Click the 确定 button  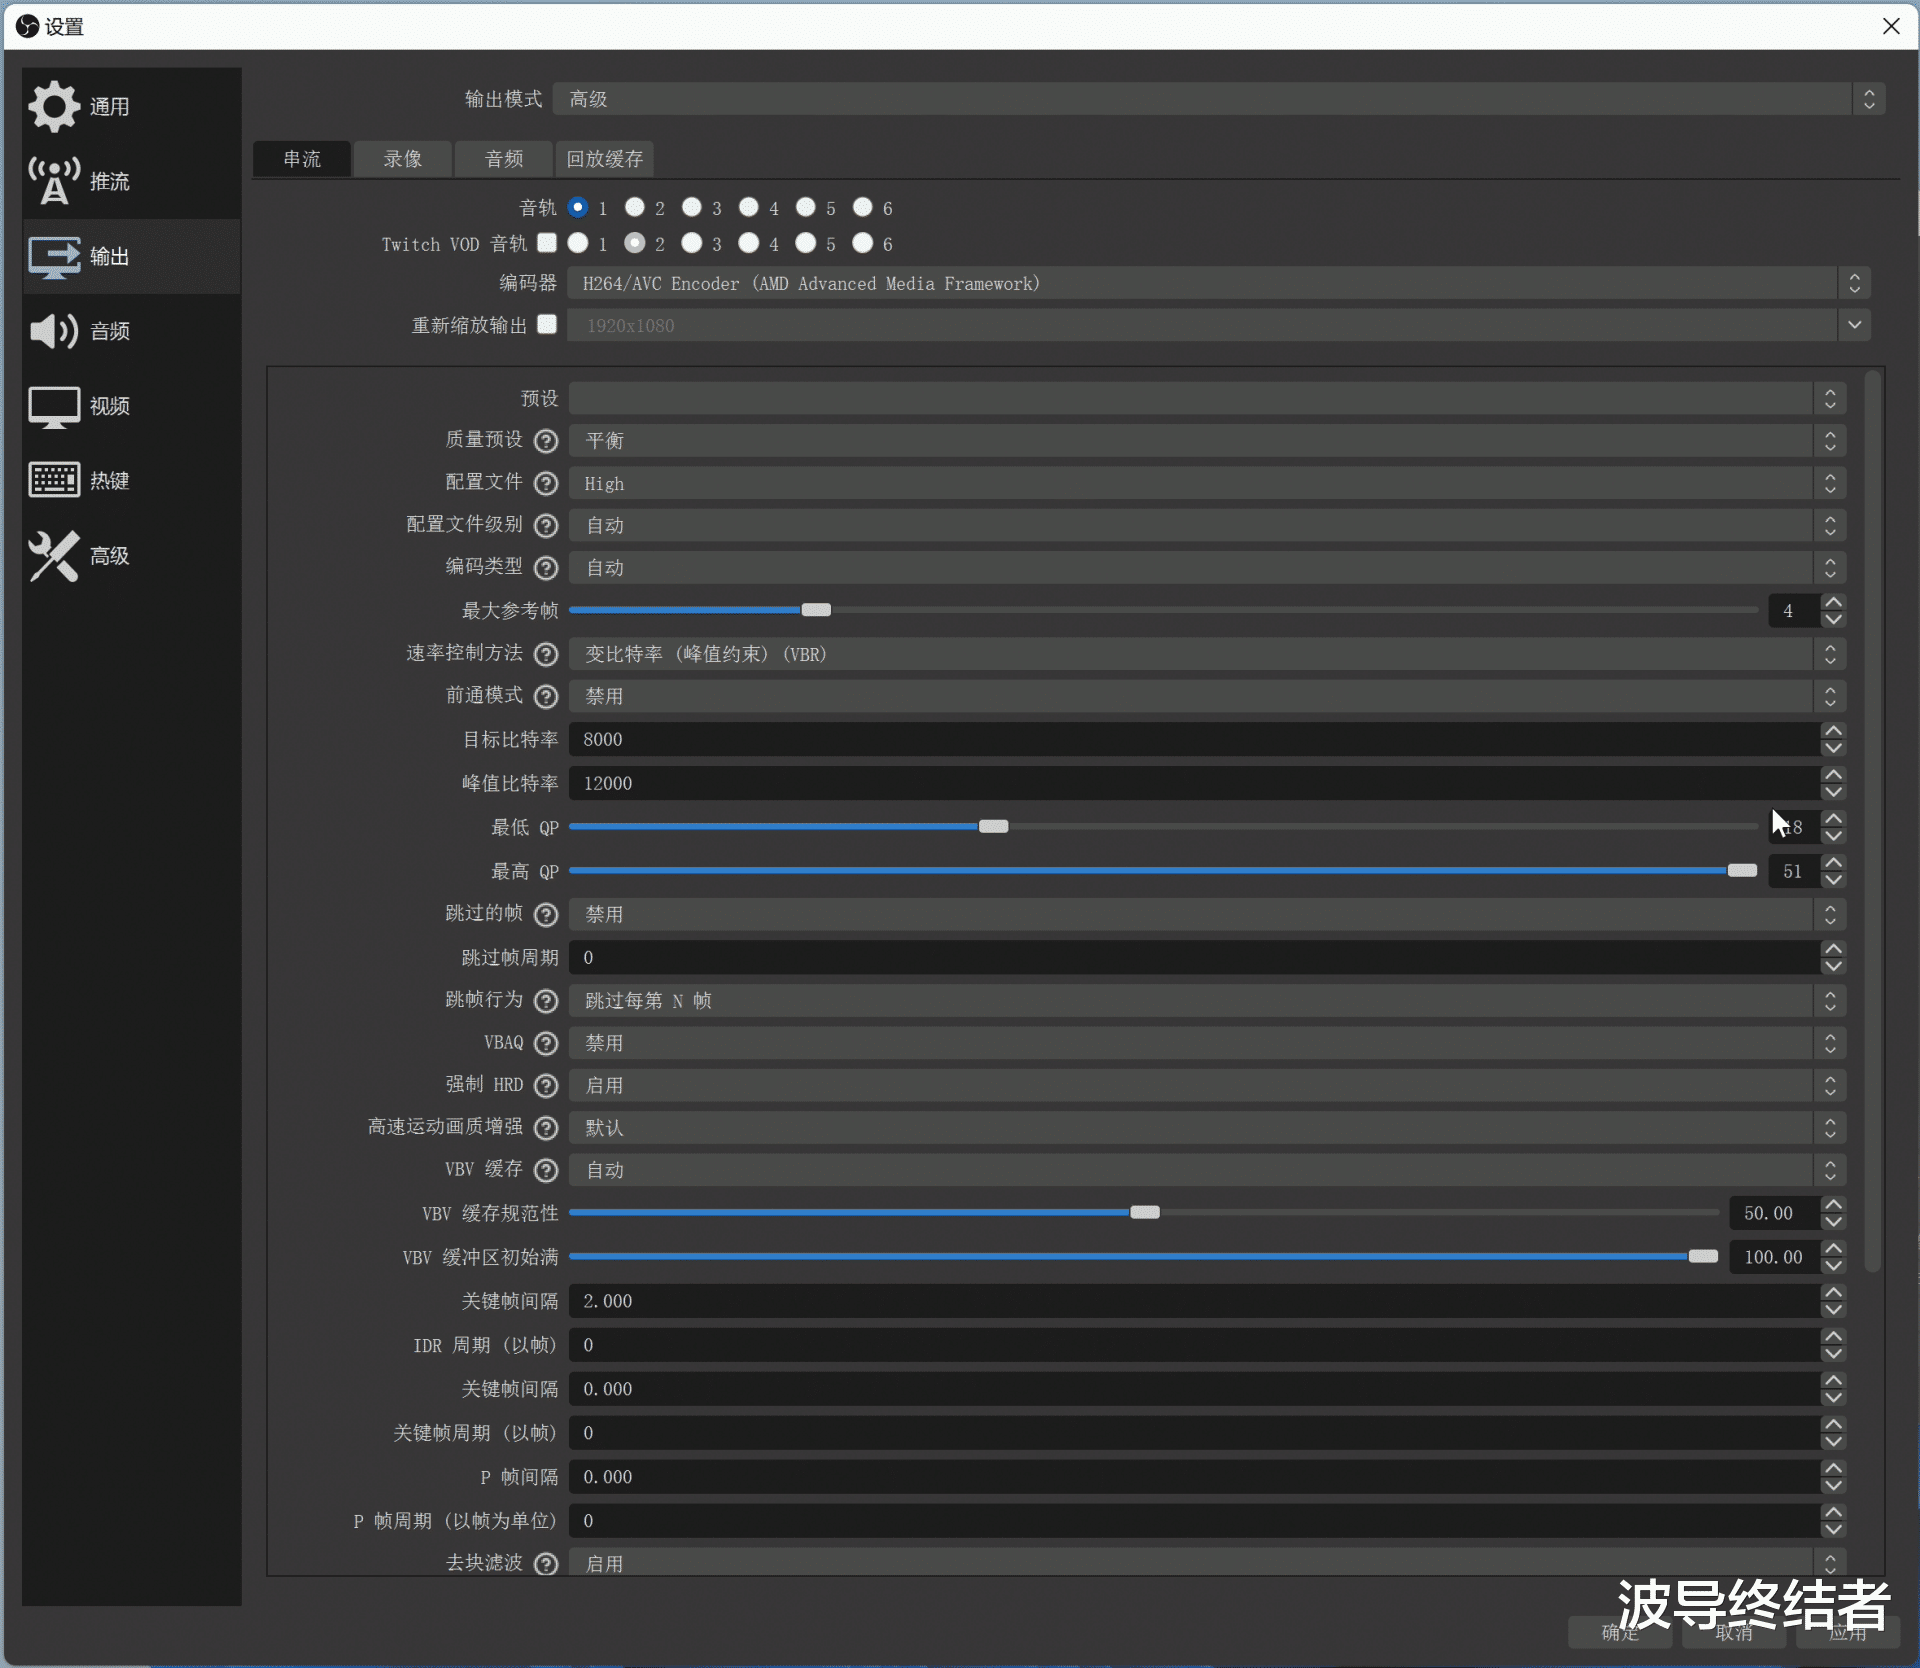(x=1620, y=1633)
